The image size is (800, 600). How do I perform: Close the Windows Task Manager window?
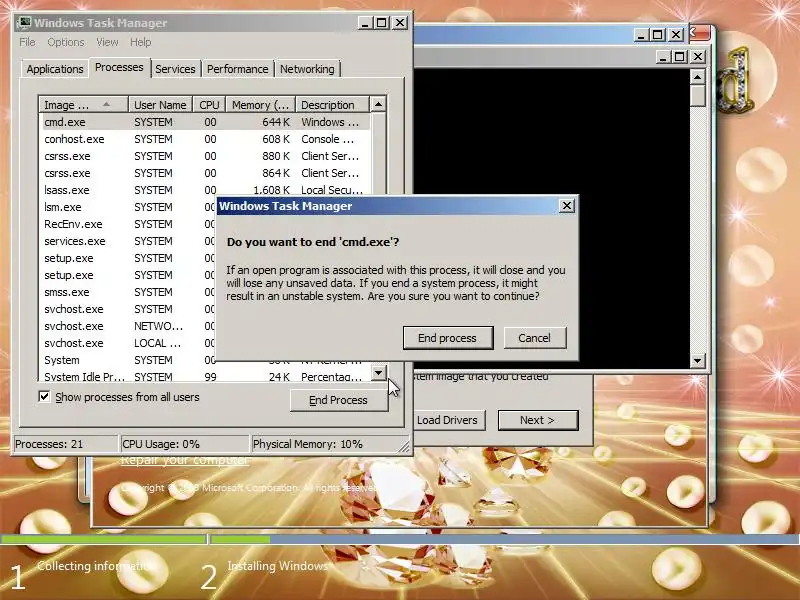click(x=400, y=23)
